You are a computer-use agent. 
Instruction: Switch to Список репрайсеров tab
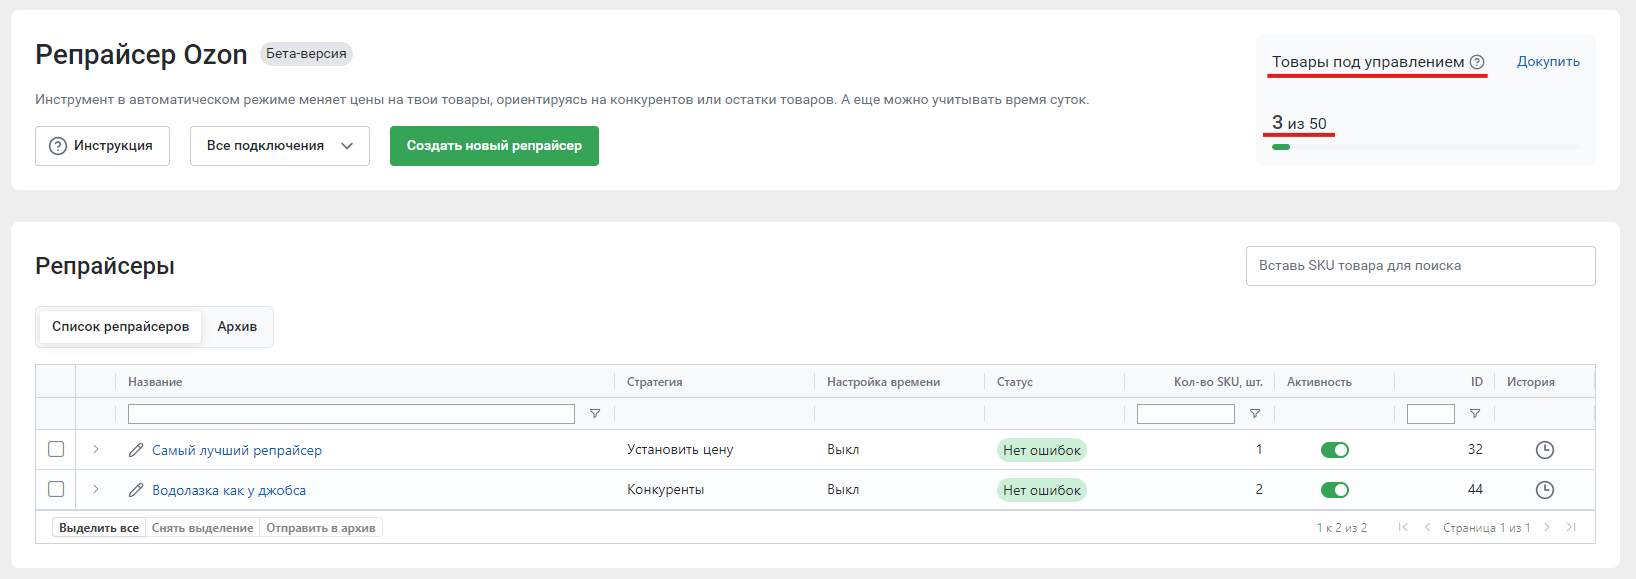(x=120, y=327)
